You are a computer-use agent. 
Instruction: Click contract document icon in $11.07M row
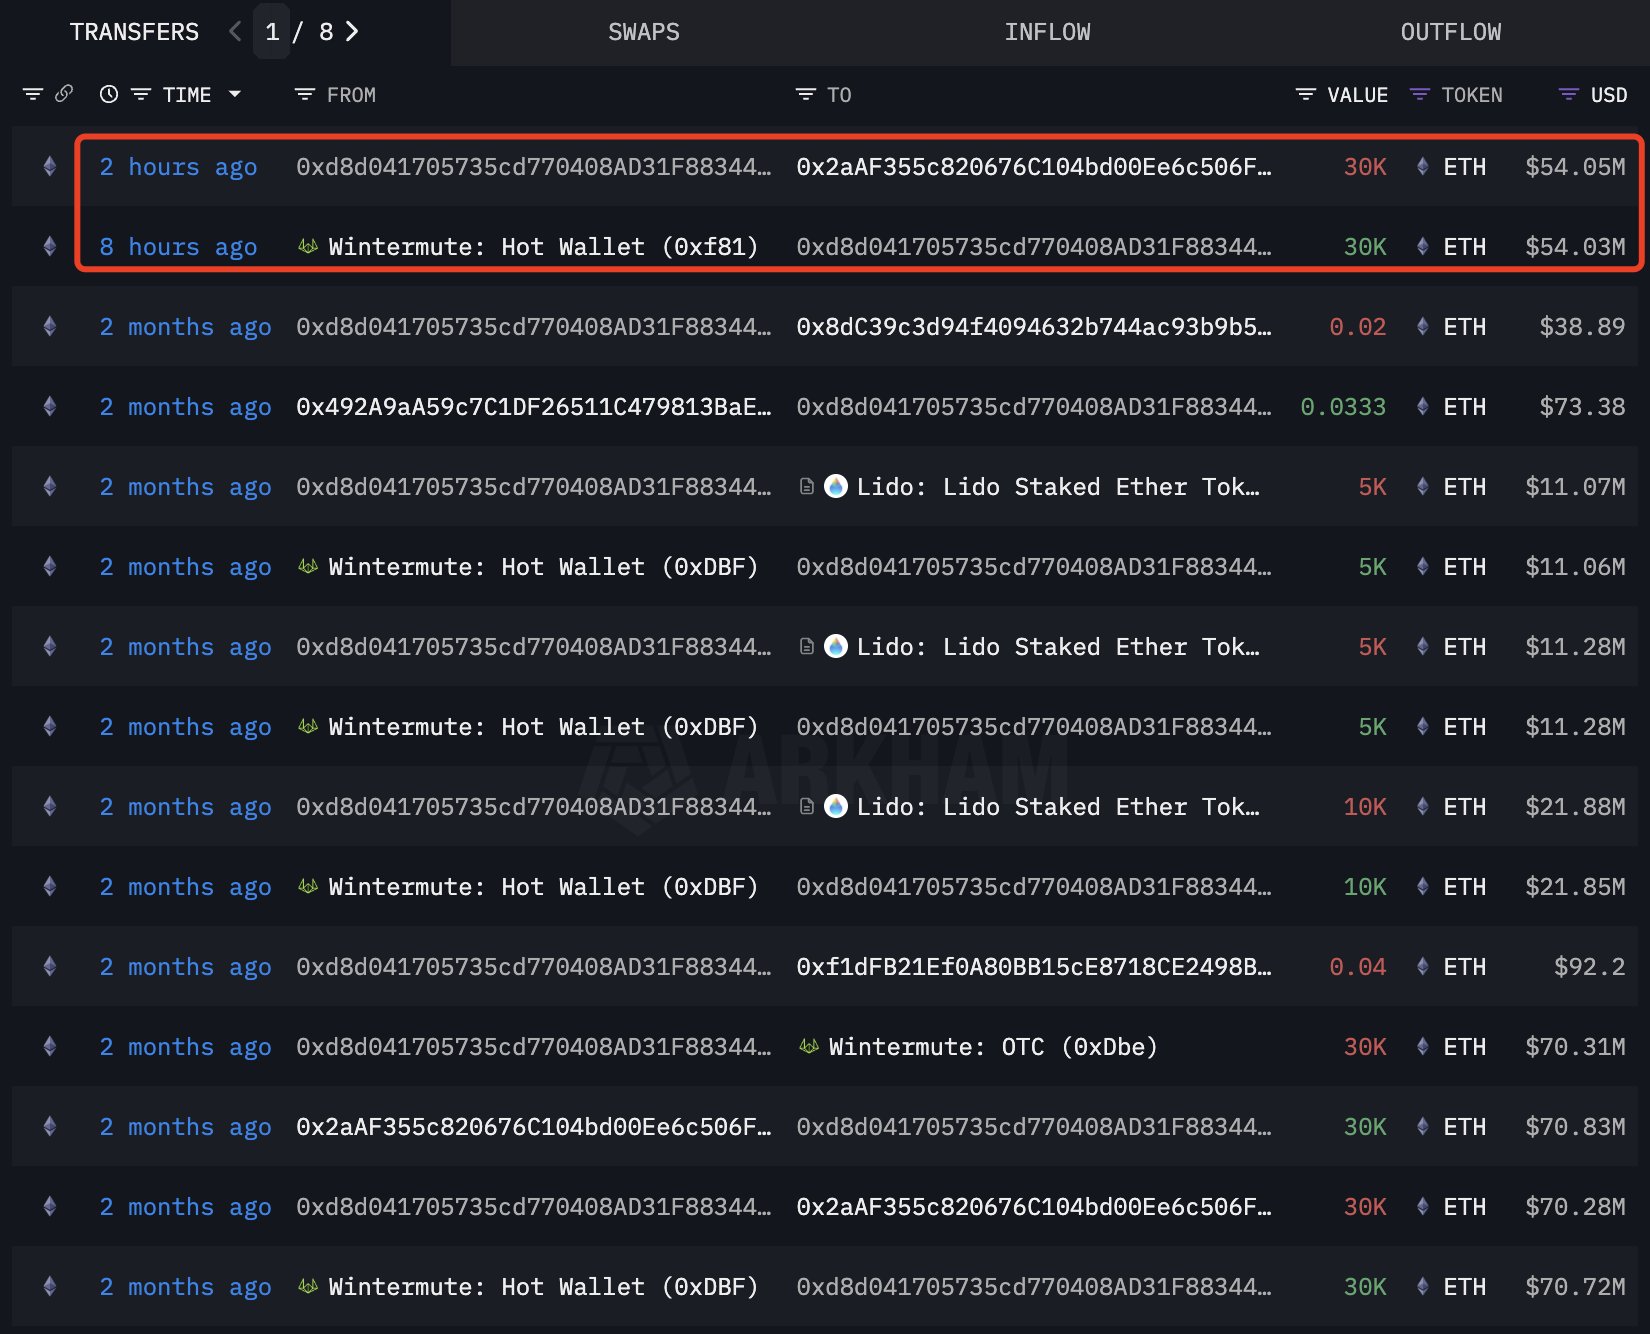806,487
